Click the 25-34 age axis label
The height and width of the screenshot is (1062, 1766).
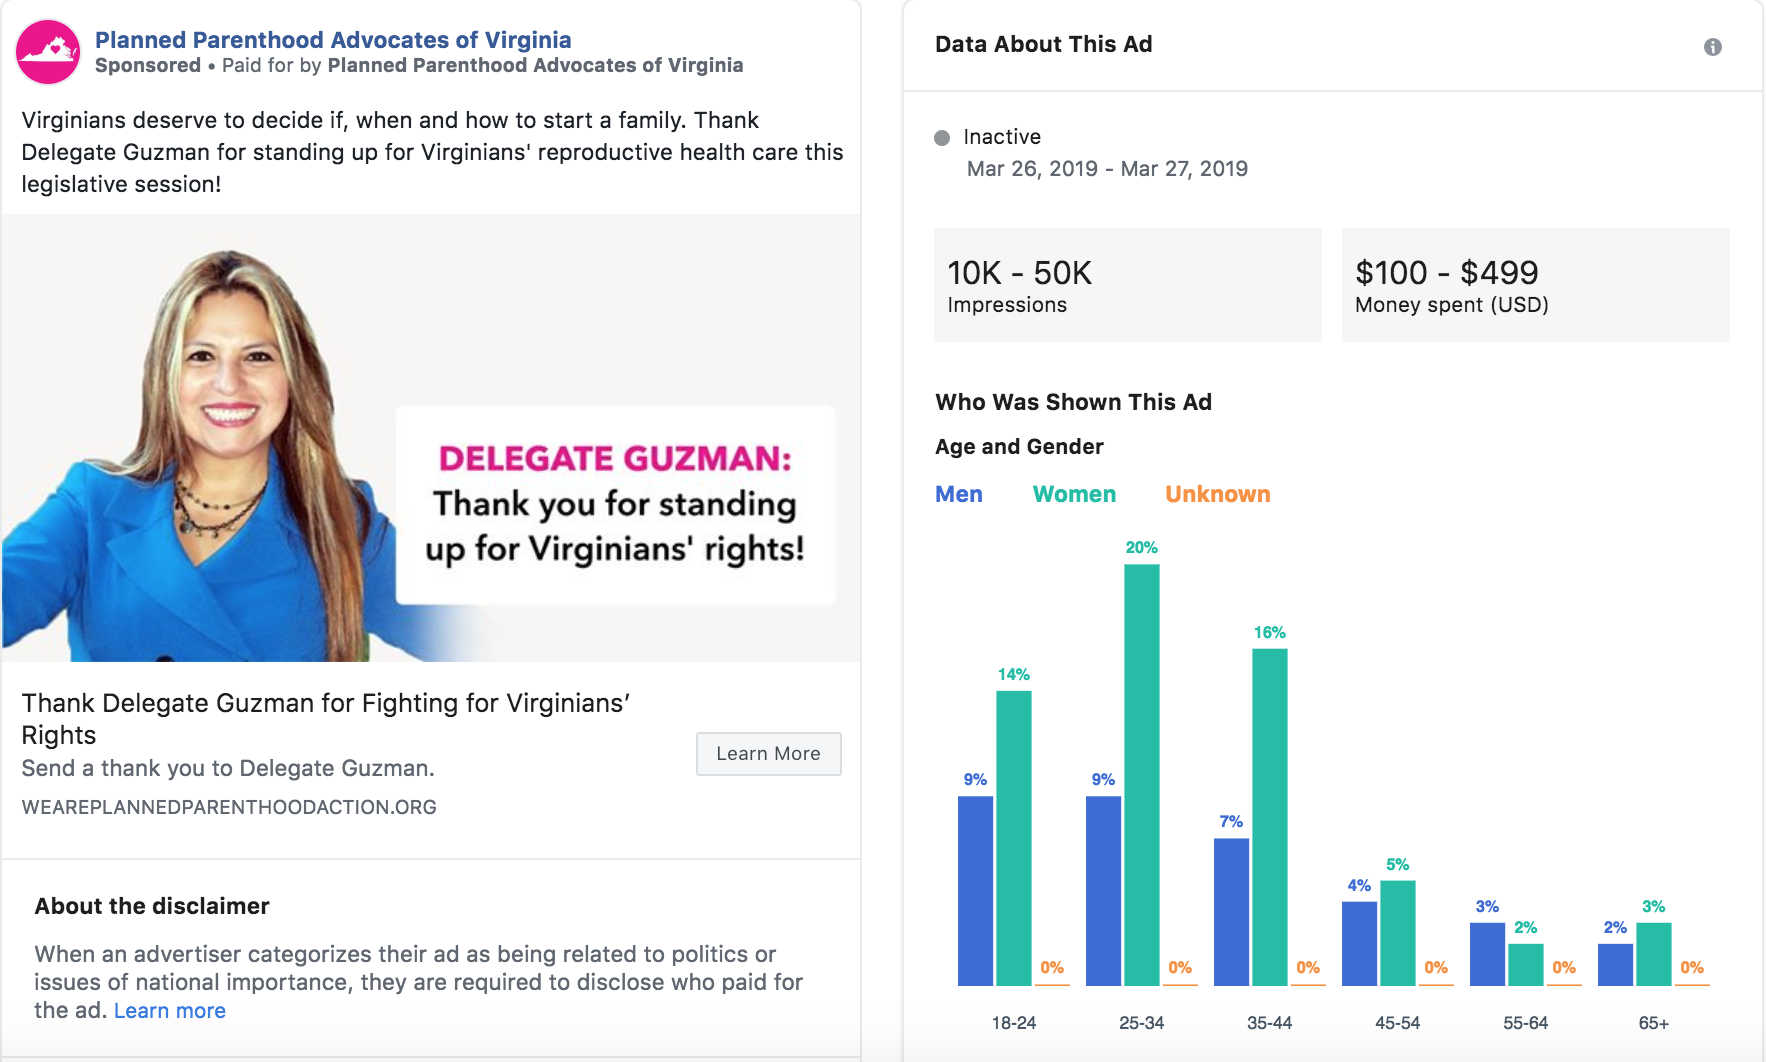pyautogui.click(x=1141, y=1023)
